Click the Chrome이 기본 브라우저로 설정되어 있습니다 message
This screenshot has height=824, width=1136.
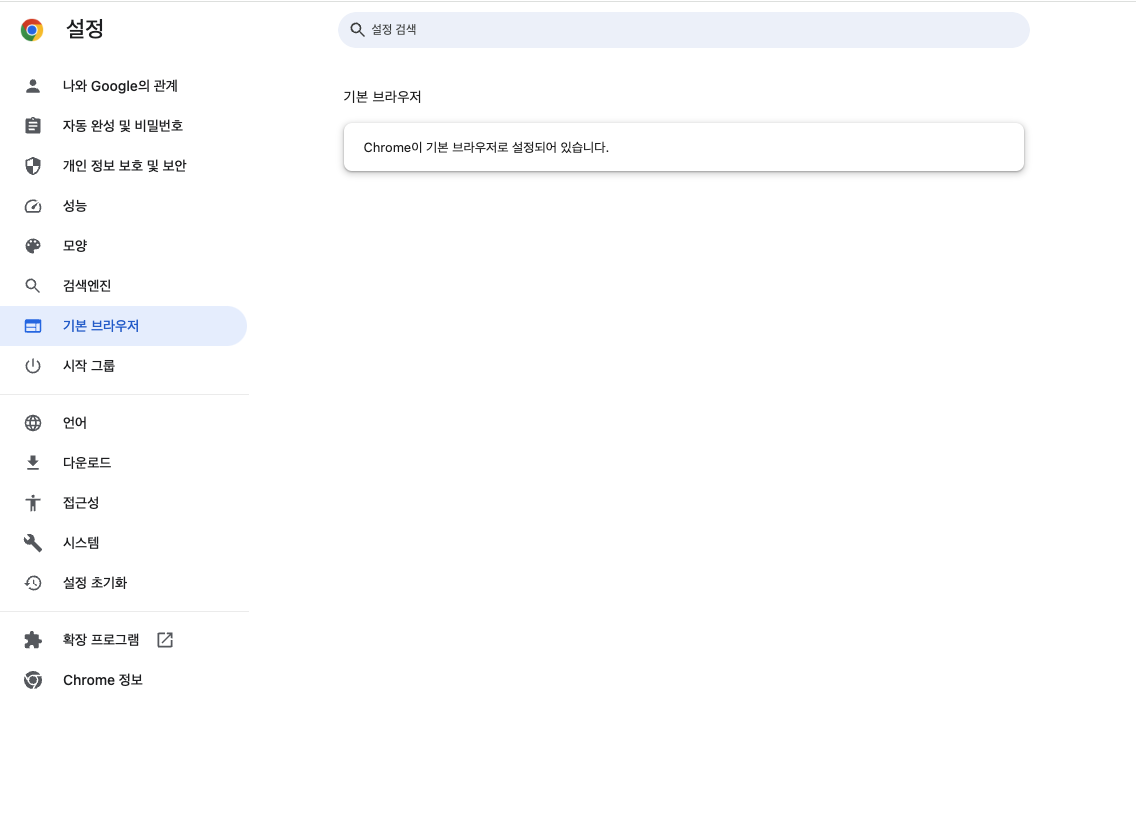tap(486, 147)
